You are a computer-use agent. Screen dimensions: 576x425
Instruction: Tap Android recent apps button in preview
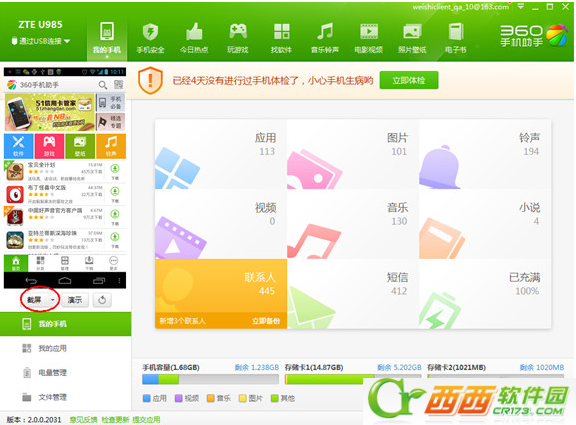coord(99,281)
